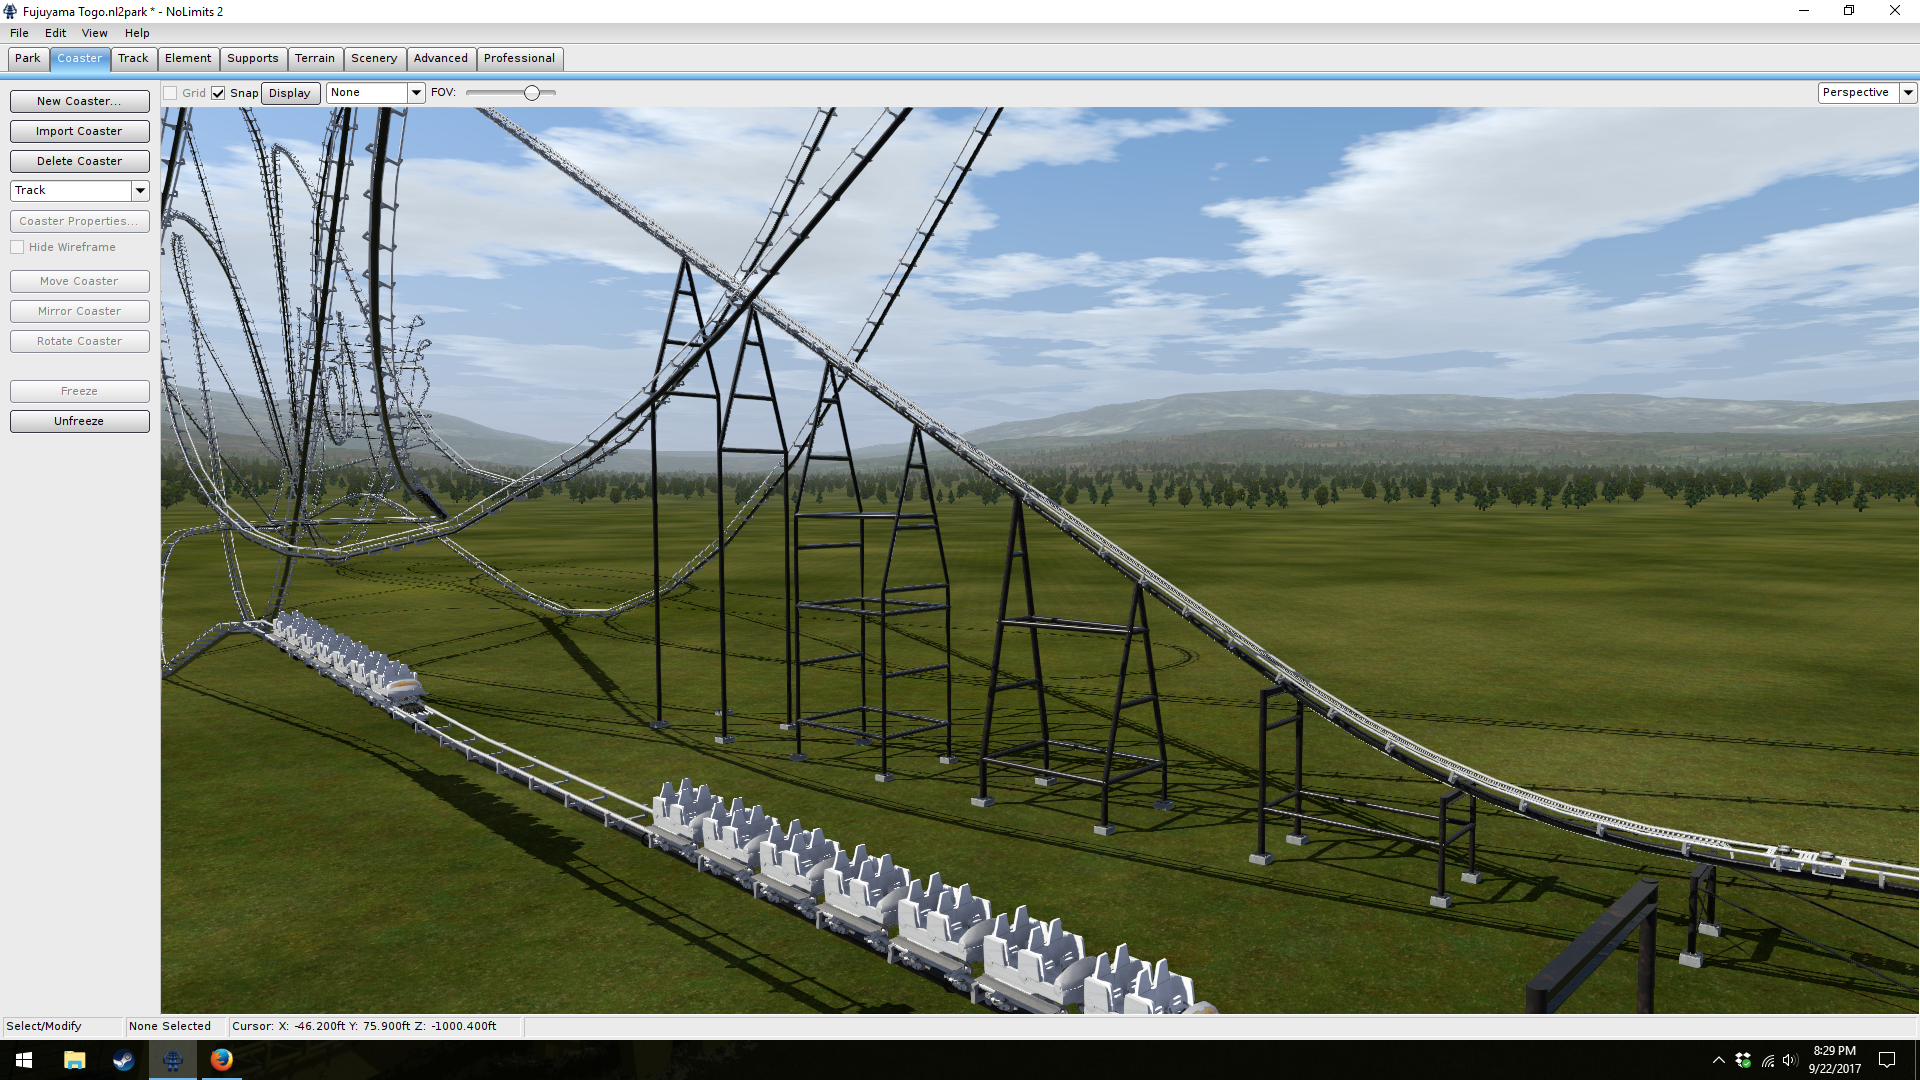This screenshot has height=1080, width=1920.
Task: Click the Display toolbar button
Action: point(290,93)
